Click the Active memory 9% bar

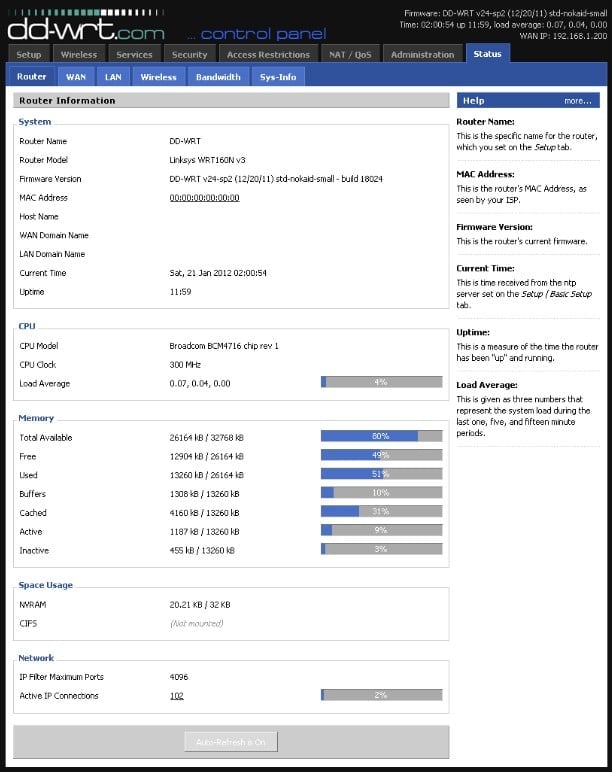[382, 530]
